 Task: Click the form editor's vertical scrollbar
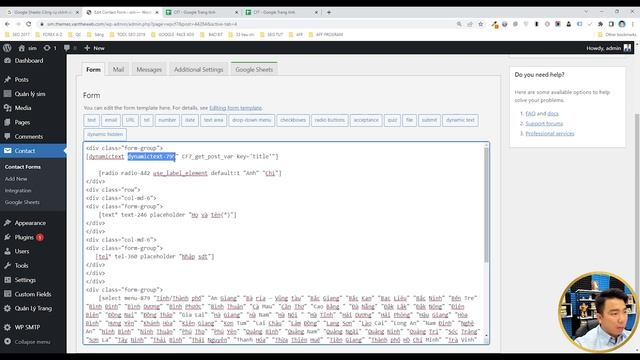(486, 243)
